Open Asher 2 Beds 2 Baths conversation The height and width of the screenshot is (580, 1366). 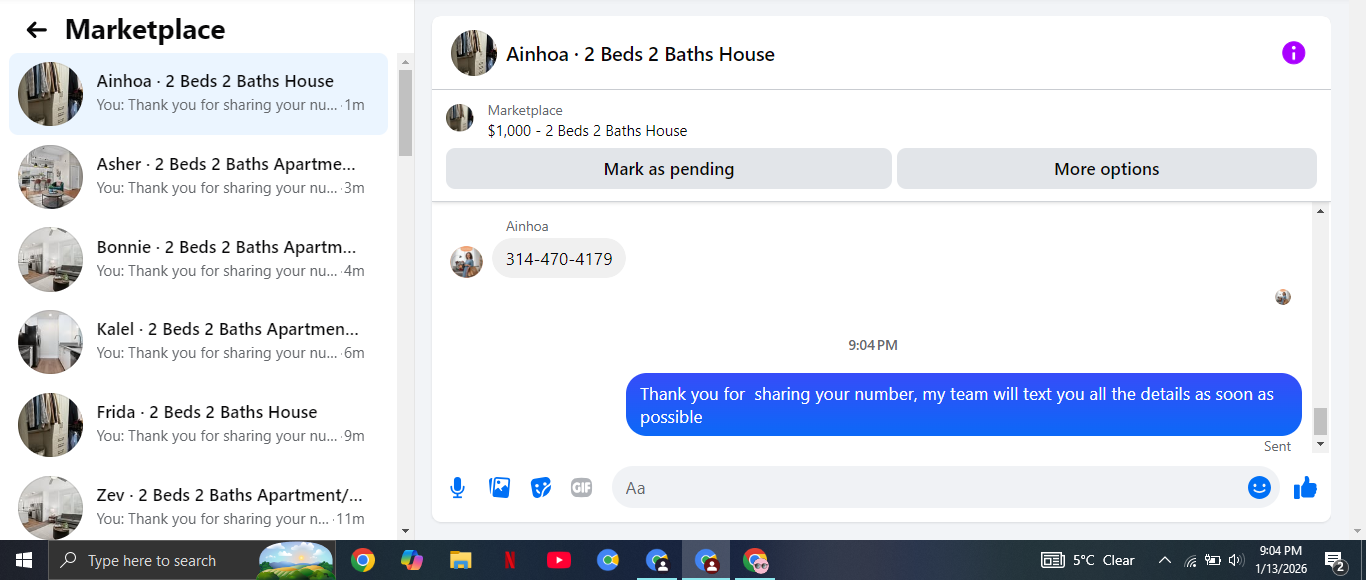tap(198, 176)
